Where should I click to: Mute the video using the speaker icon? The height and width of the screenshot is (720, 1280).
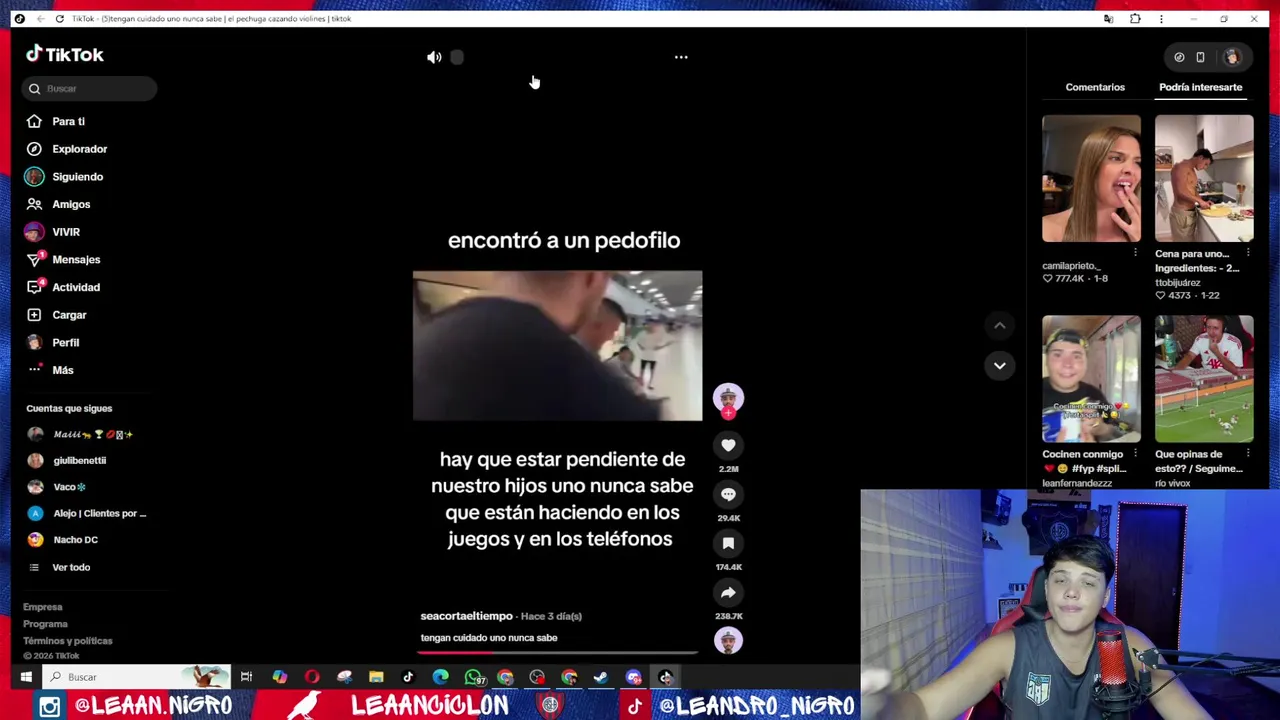coord(434,58)
